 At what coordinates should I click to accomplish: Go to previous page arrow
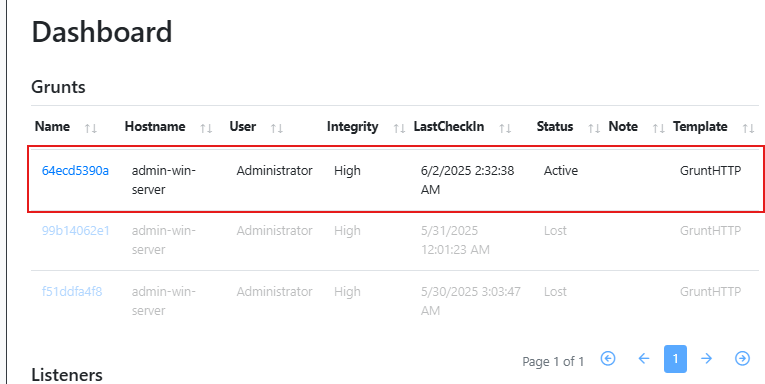click(x=644, y=359)
